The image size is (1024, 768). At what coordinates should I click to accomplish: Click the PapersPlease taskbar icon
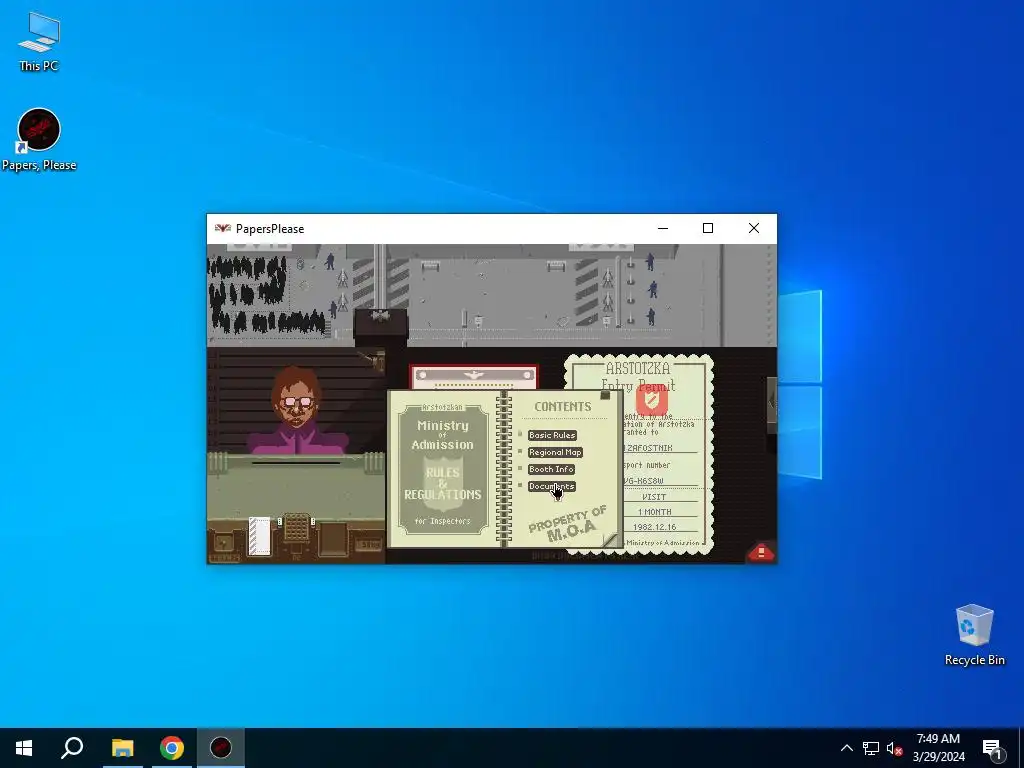click(x=221, y=748)
